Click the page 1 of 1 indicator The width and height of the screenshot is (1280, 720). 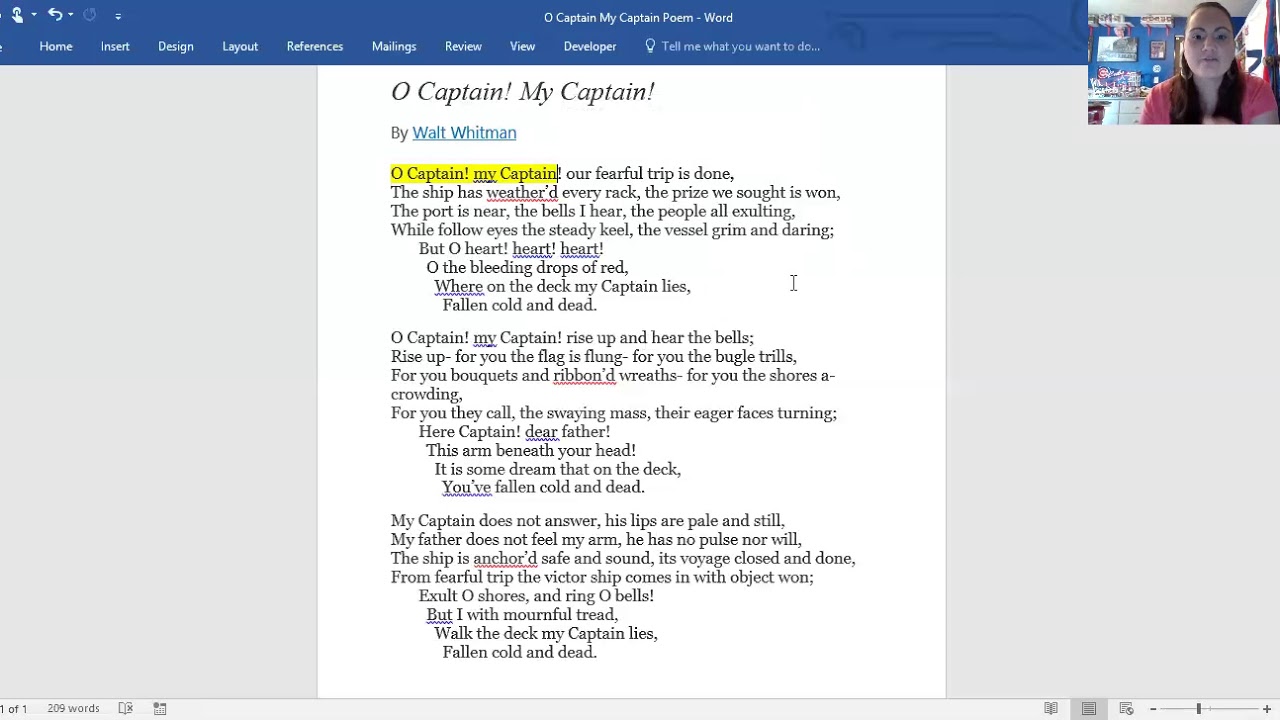(x=14, y=708)
